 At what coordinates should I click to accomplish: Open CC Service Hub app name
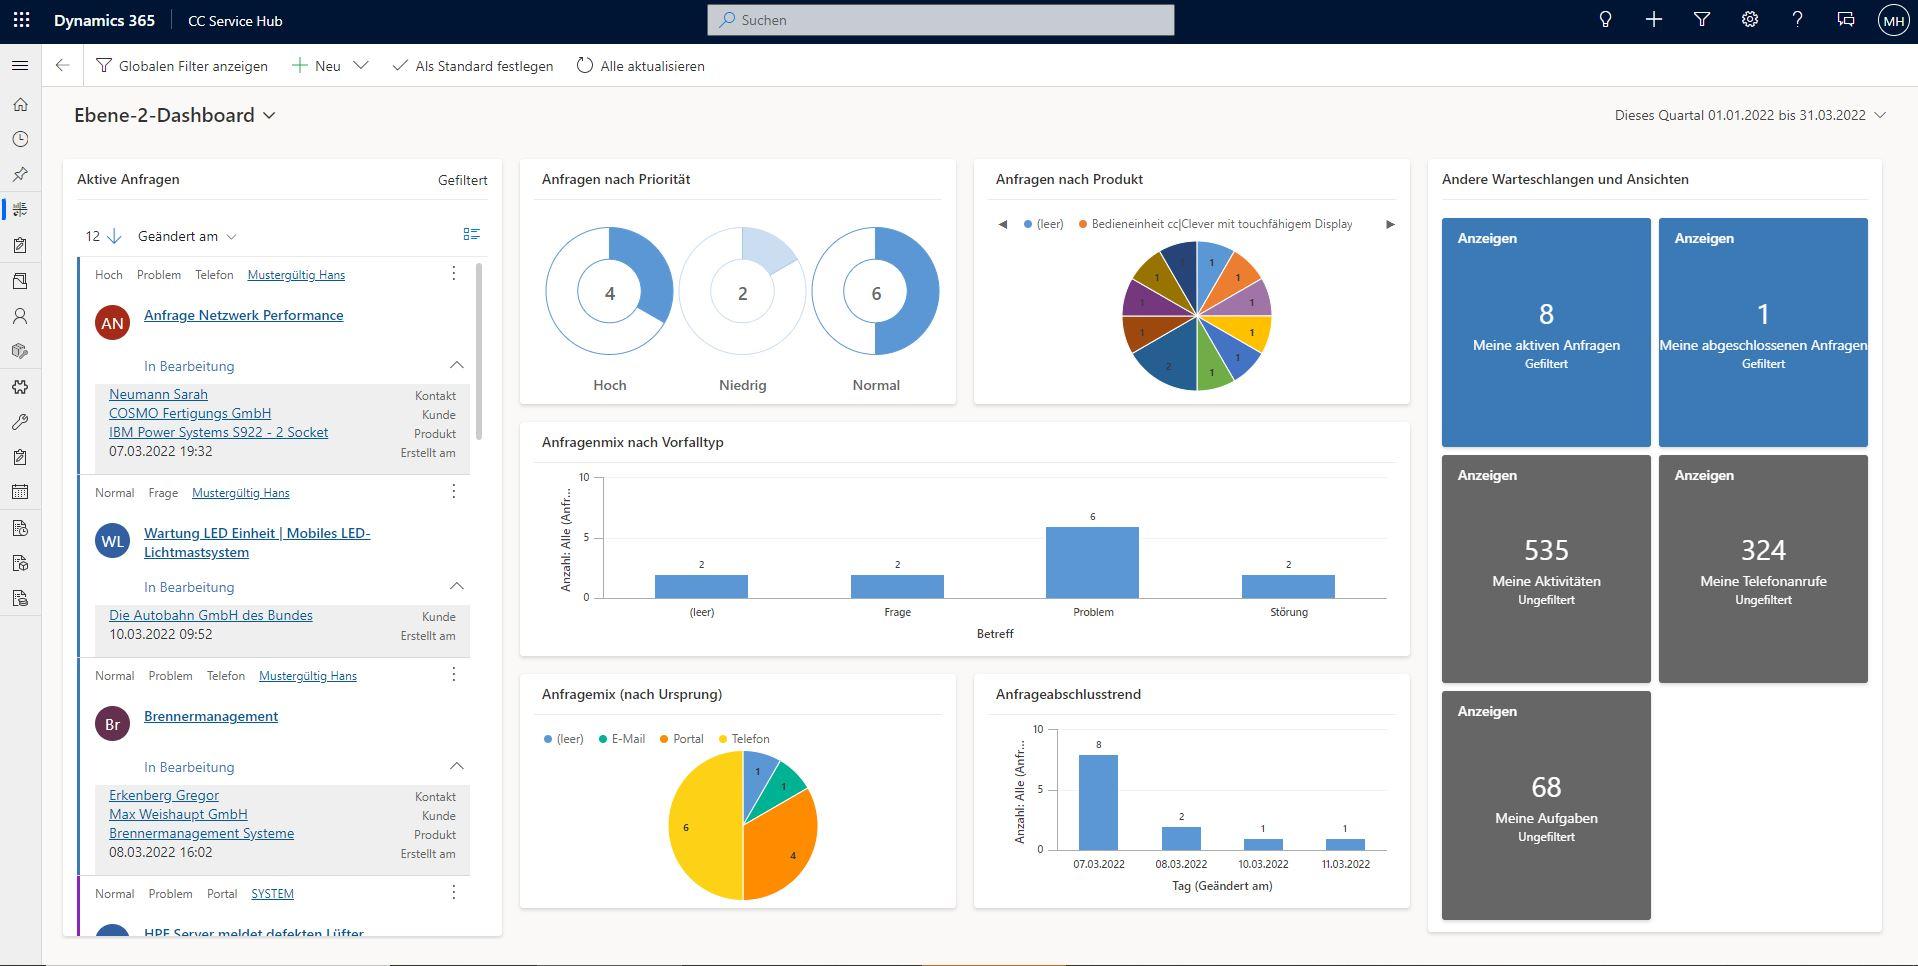(235, 20)
